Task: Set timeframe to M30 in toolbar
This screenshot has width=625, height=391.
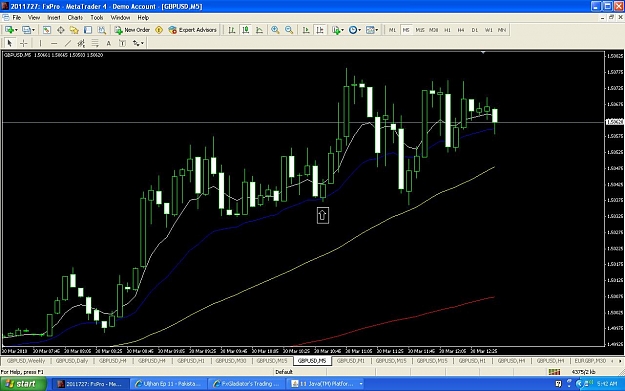Action: (434, 30)
